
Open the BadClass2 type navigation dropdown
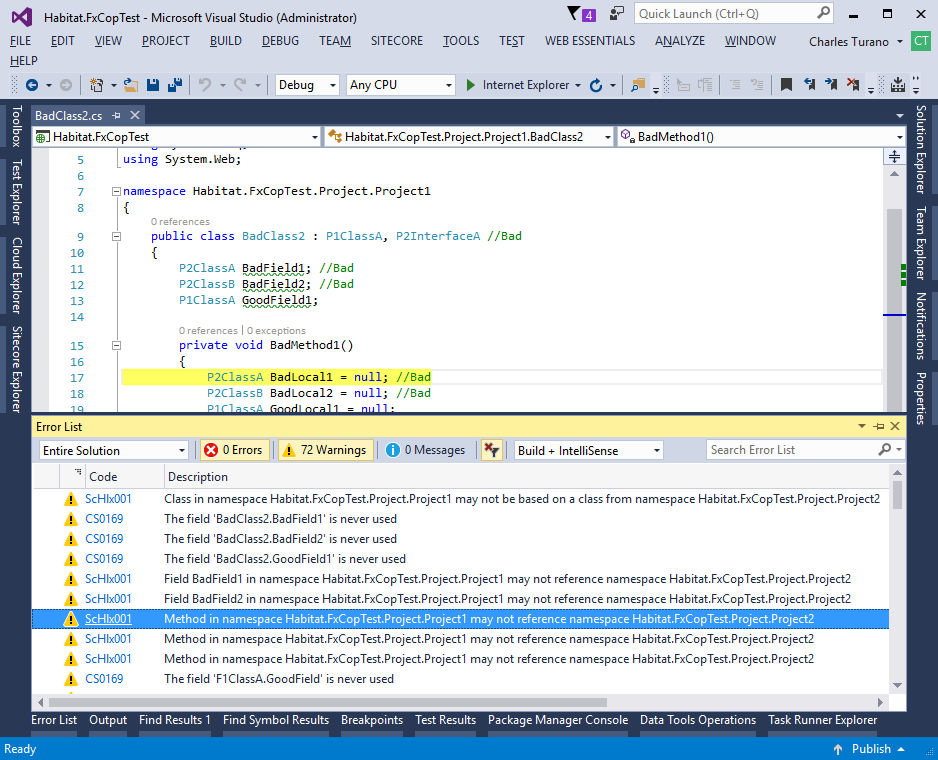point(470,137)
